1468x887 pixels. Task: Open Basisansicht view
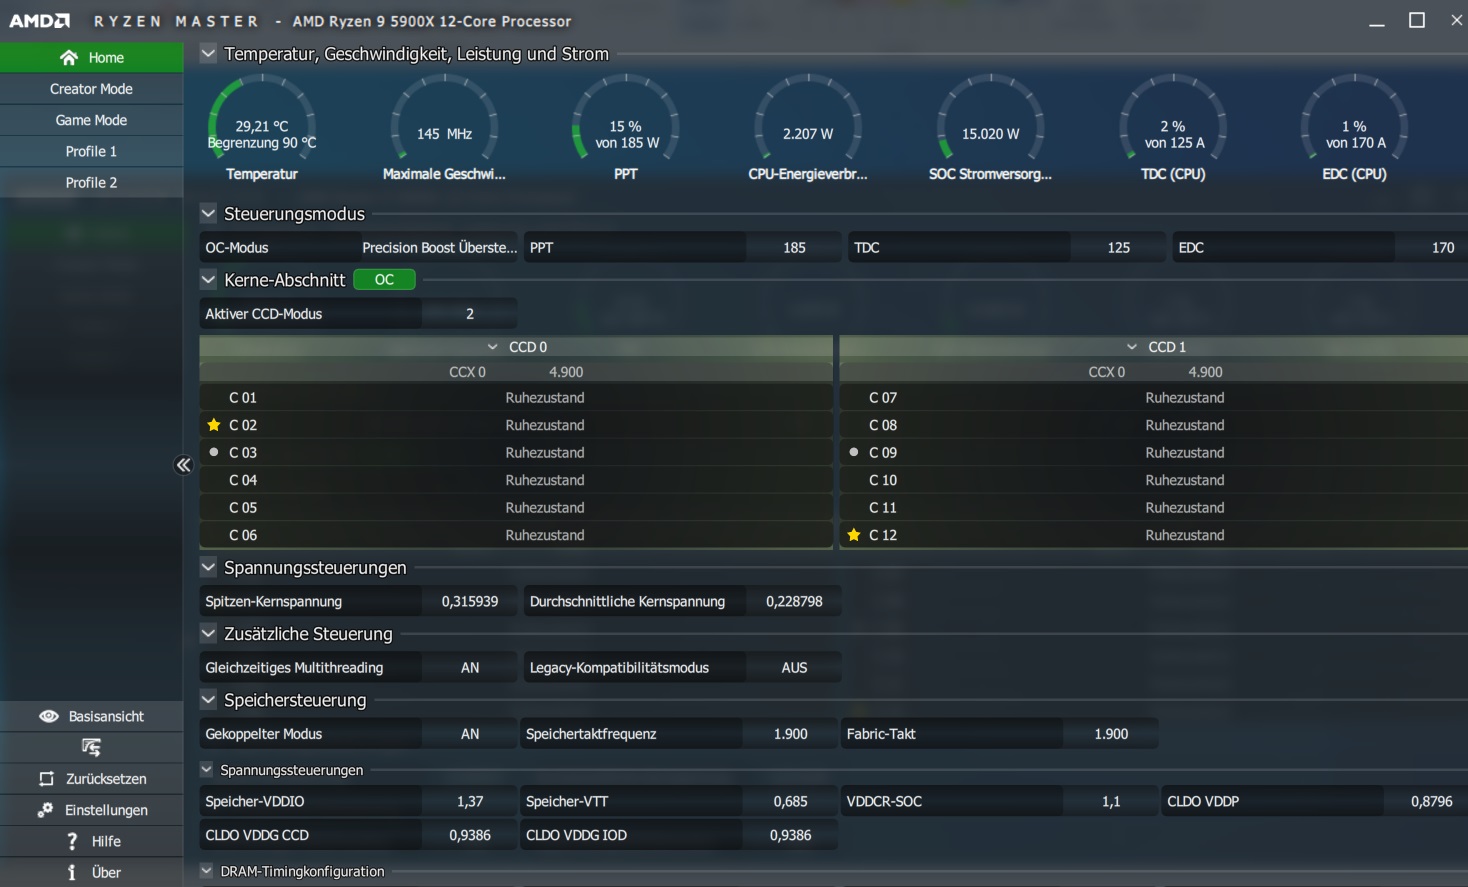[x=91, y=716]
